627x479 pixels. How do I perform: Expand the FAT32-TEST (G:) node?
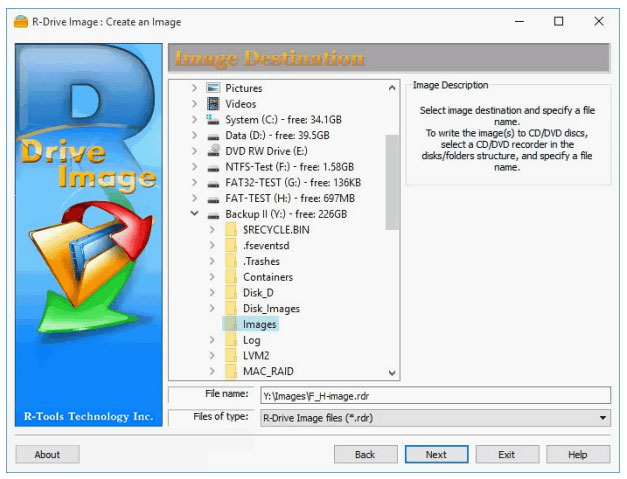pos(194,182)
